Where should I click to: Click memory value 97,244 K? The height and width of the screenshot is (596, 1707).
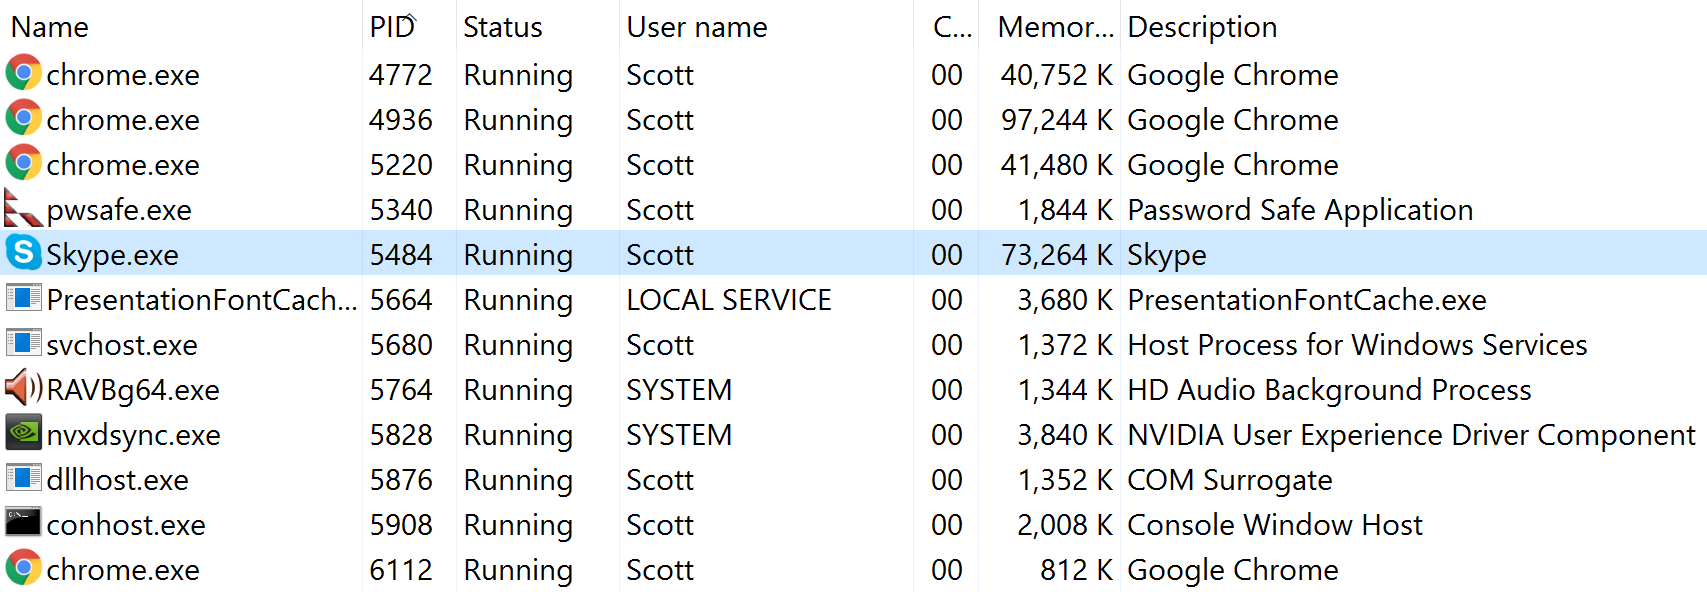click(x=1057, y=120)
